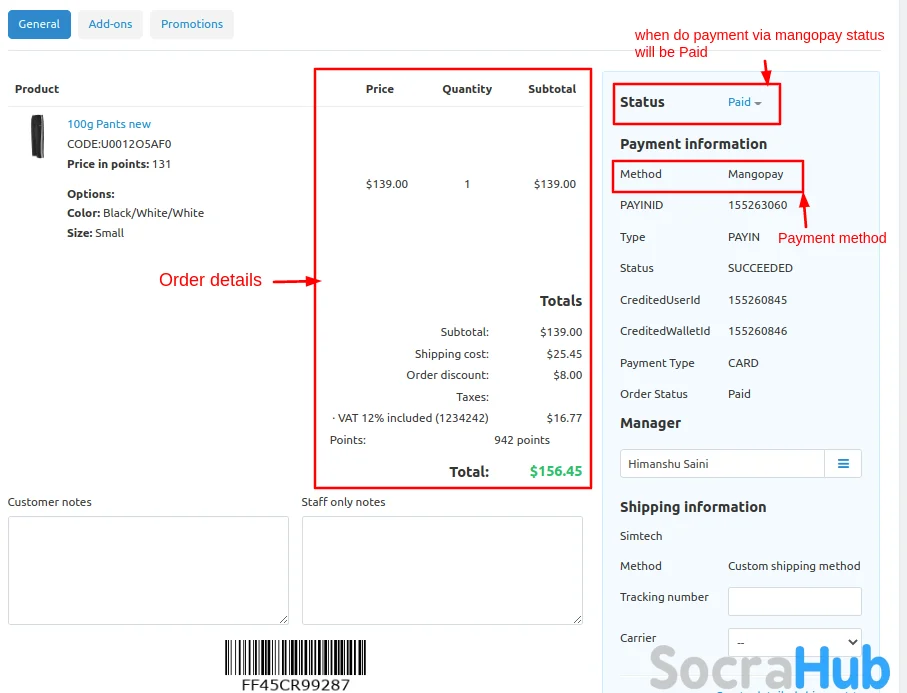Focus the Tracking number field
Image resolution: width=907 pixels, height=693 pixels.
(x=794, y=601)
